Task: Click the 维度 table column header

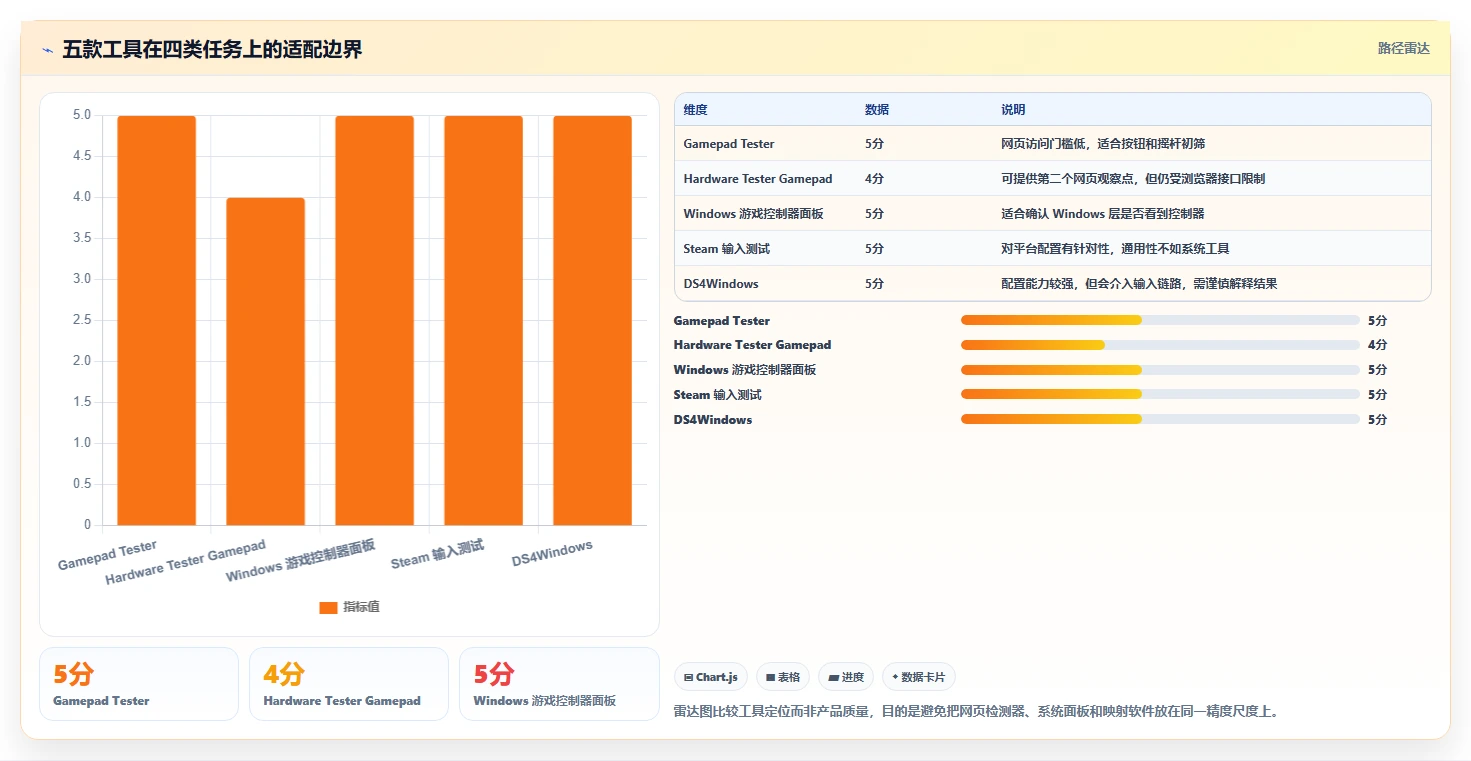Action: pos(695,110)
